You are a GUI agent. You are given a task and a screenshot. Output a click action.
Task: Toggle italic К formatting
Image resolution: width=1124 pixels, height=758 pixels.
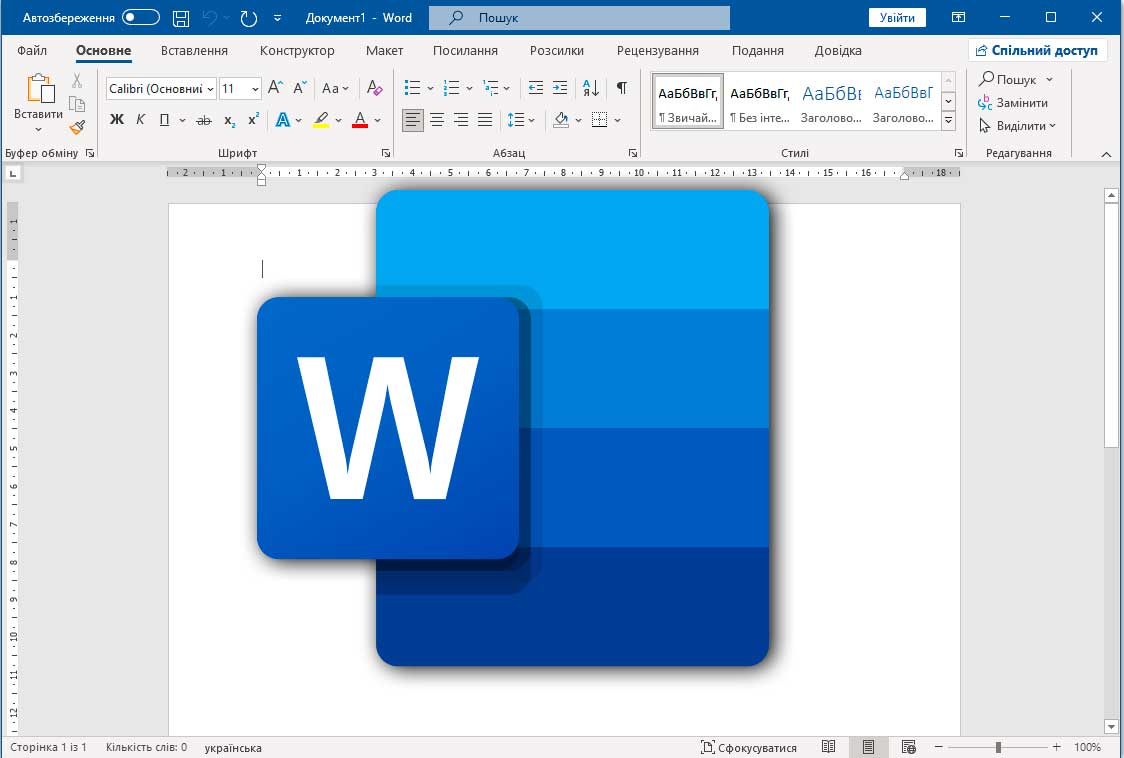pos(140,120)
